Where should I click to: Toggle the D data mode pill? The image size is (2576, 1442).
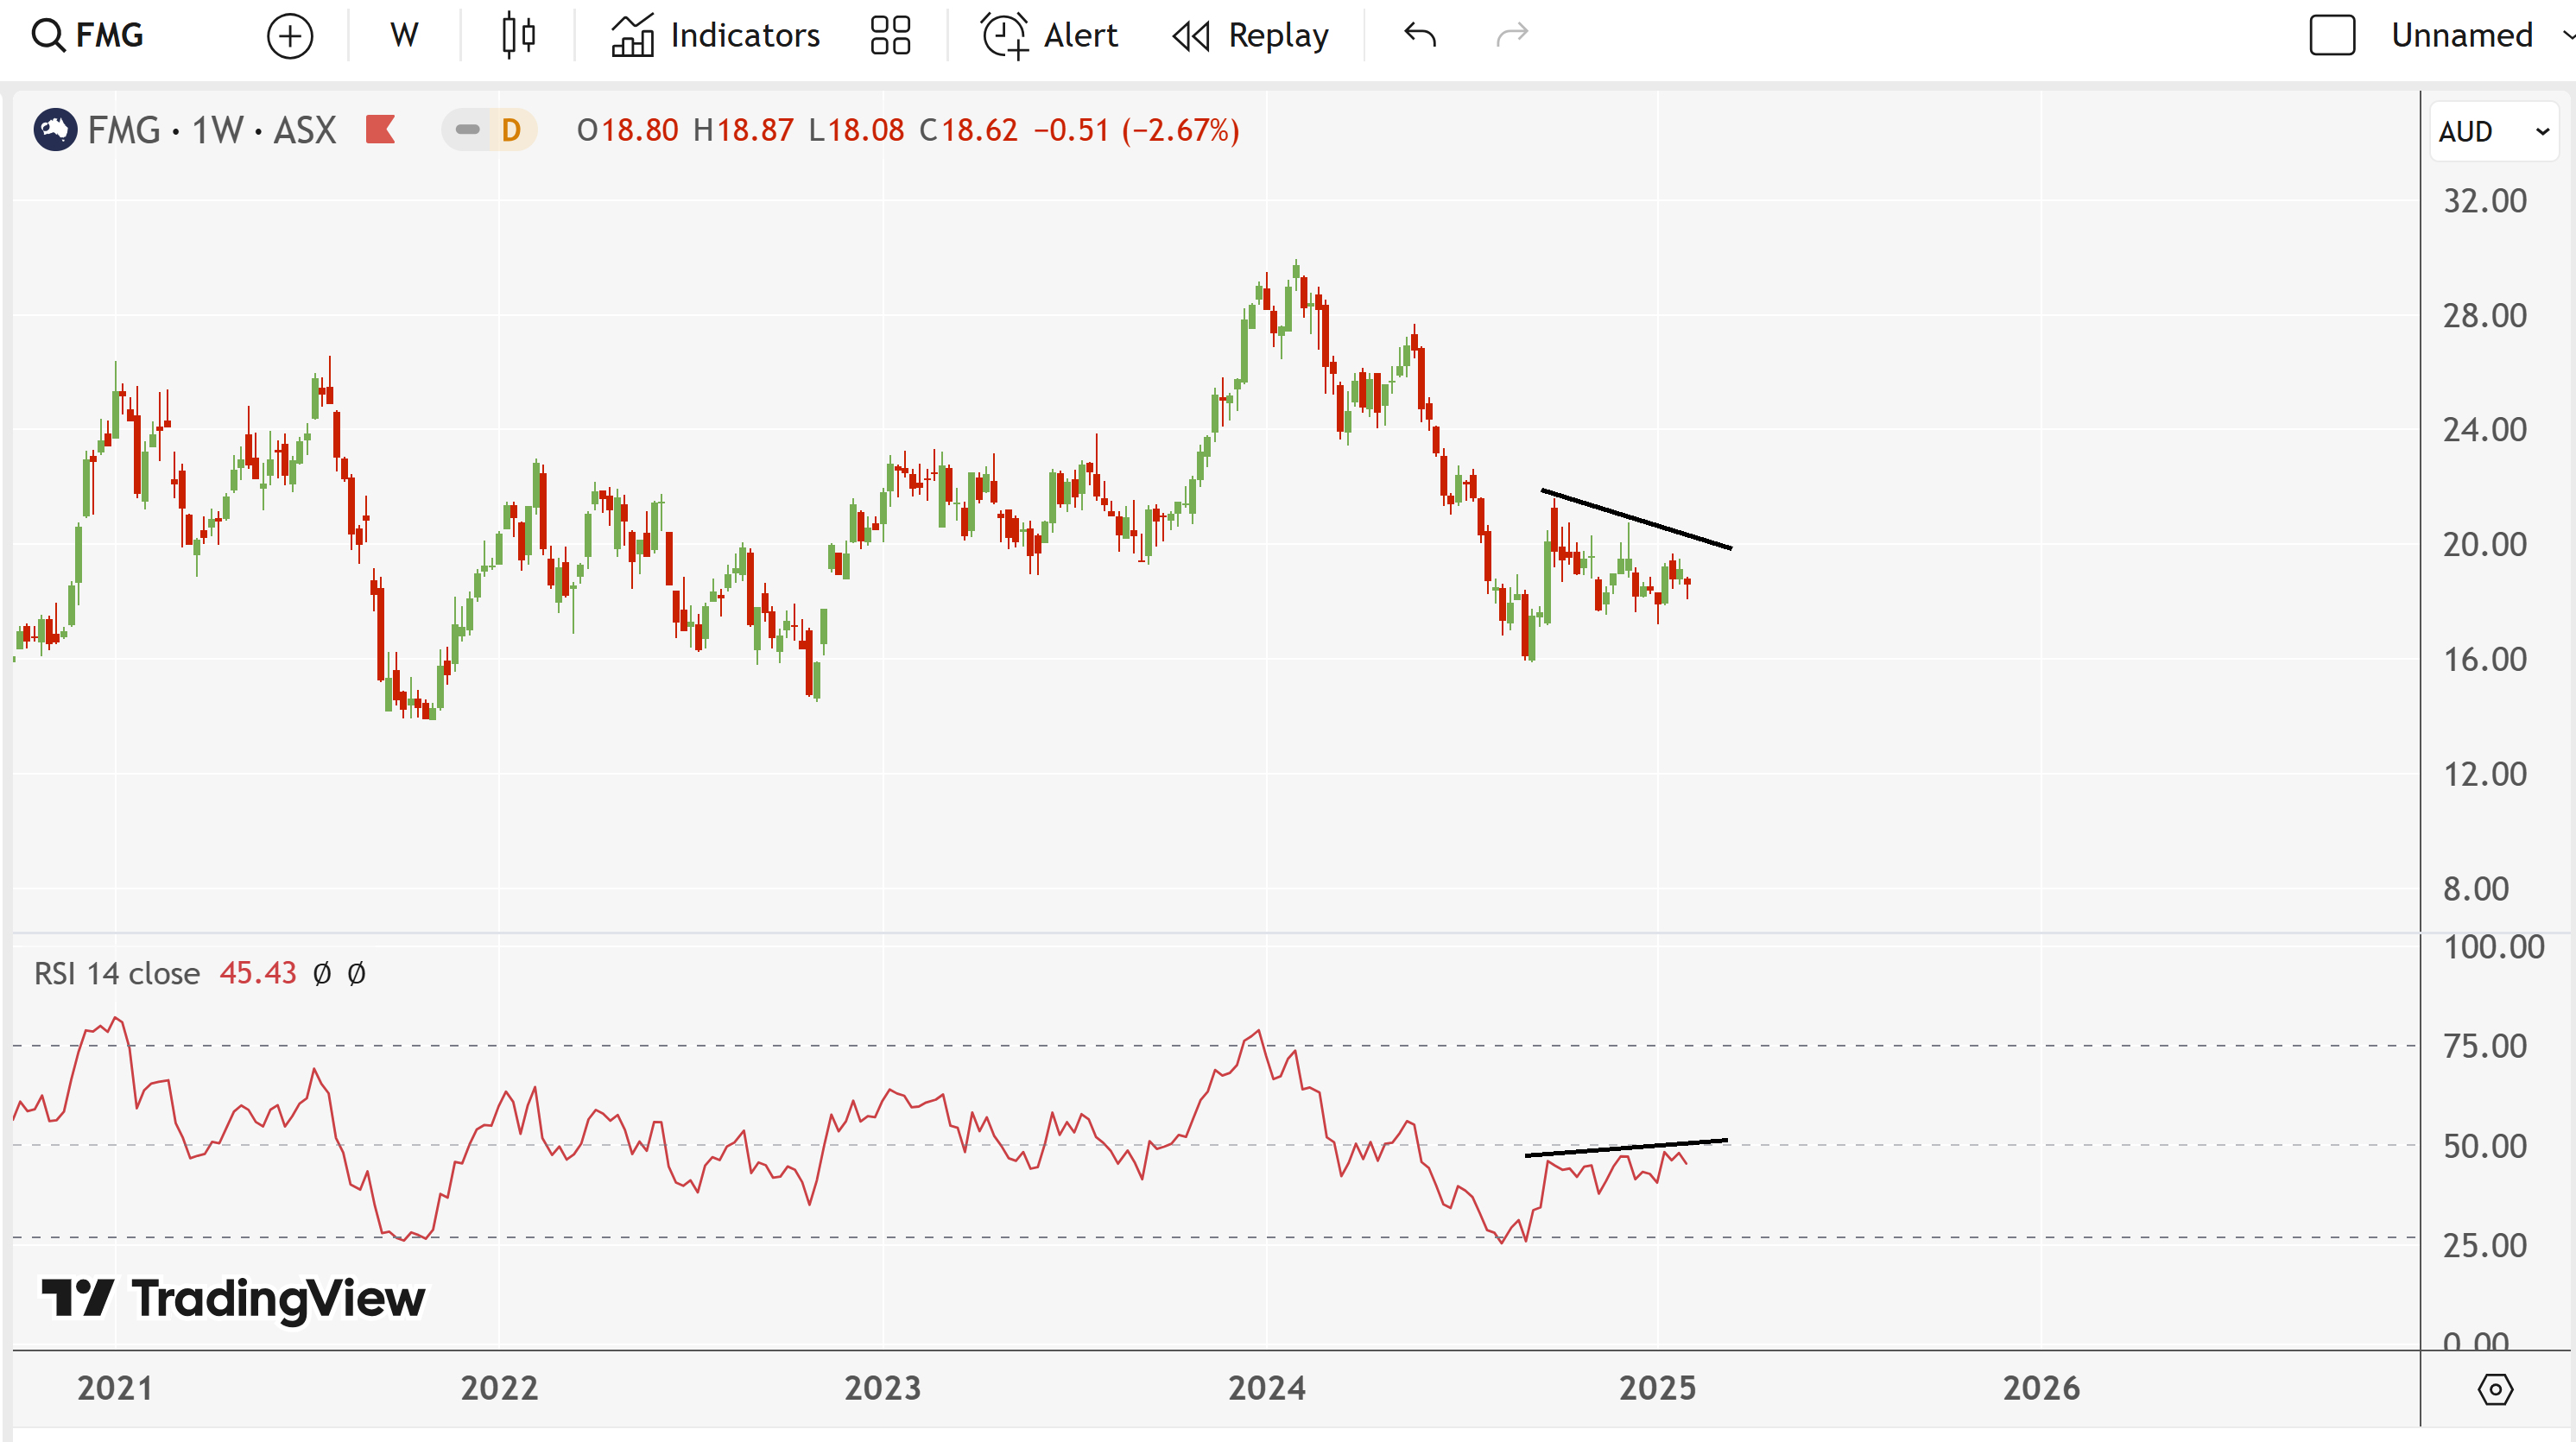click(490, 130)
